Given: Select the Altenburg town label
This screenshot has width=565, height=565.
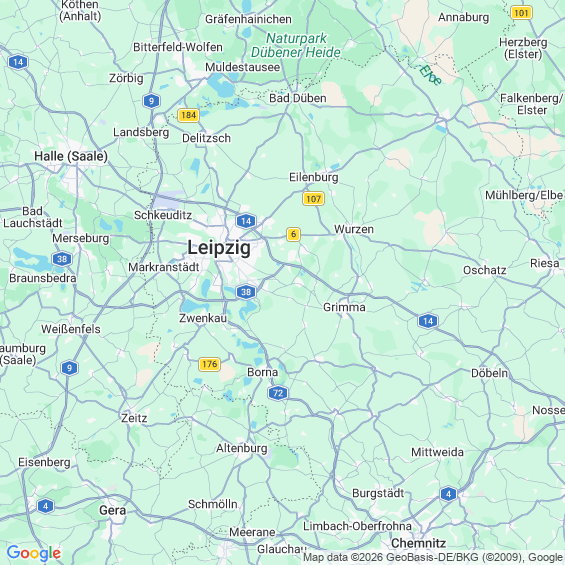Looking at the screenshot, I should click(x=242, y=448).
